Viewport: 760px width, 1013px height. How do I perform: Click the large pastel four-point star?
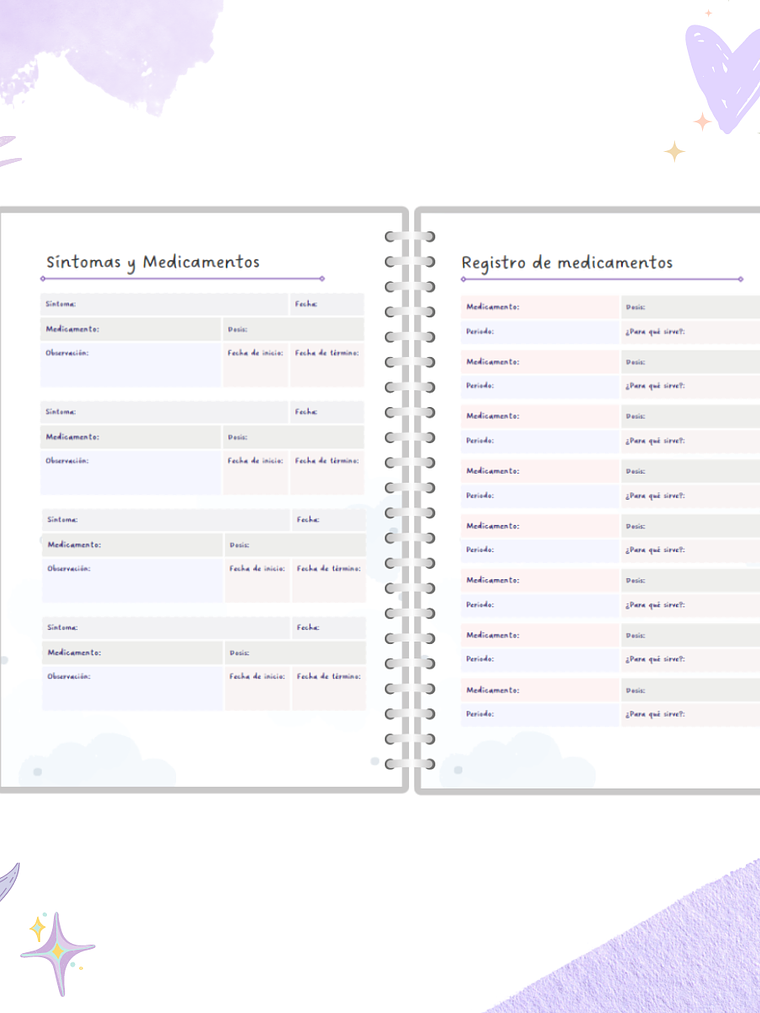[x=57, y=950]
